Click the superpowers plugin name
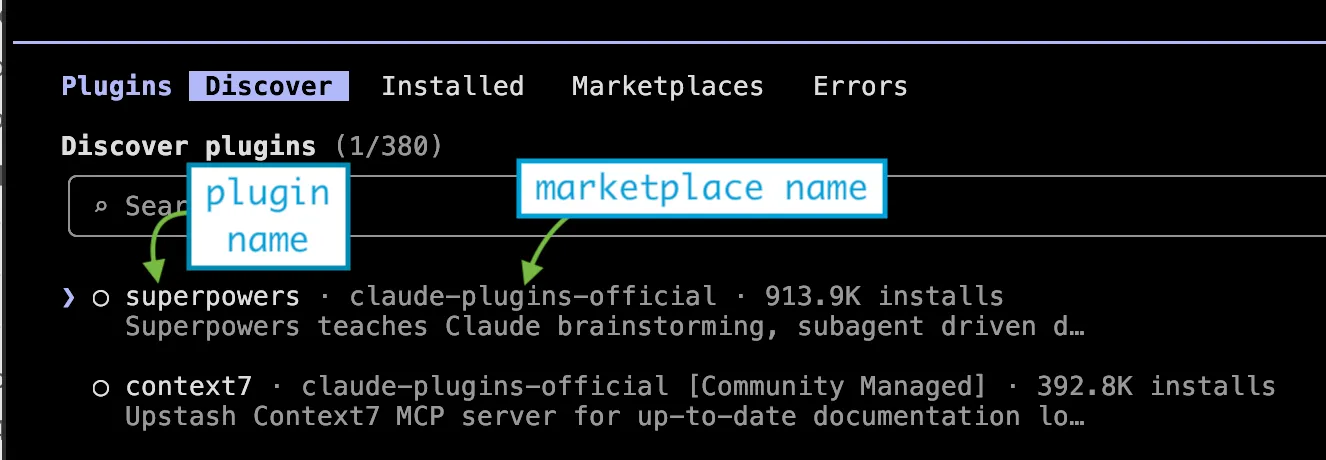This screenshot has height=460, width=1326. coord(212,297)
